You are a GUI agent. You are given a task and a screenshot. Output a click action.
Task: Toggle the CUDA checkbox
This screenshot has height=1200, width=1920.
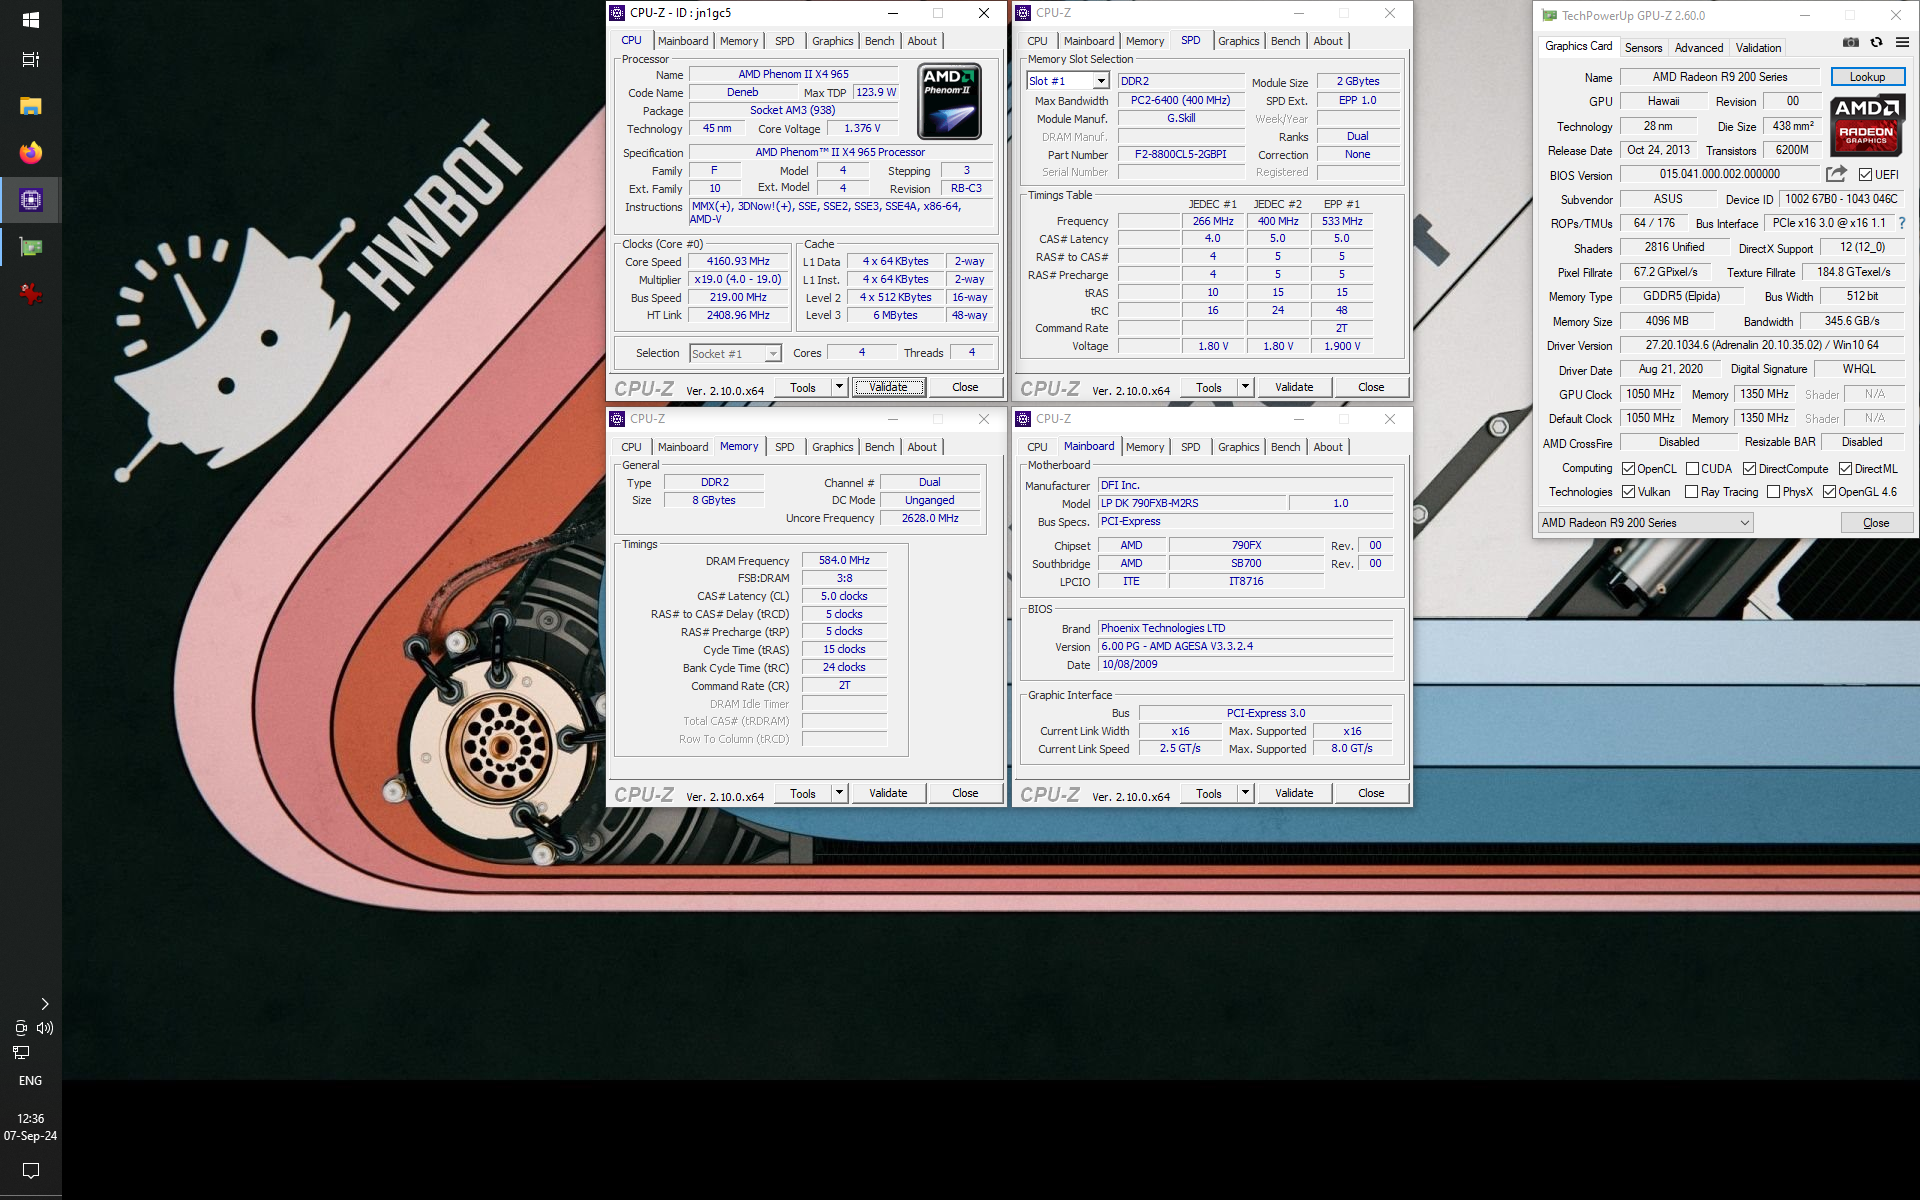(1692, 469)
